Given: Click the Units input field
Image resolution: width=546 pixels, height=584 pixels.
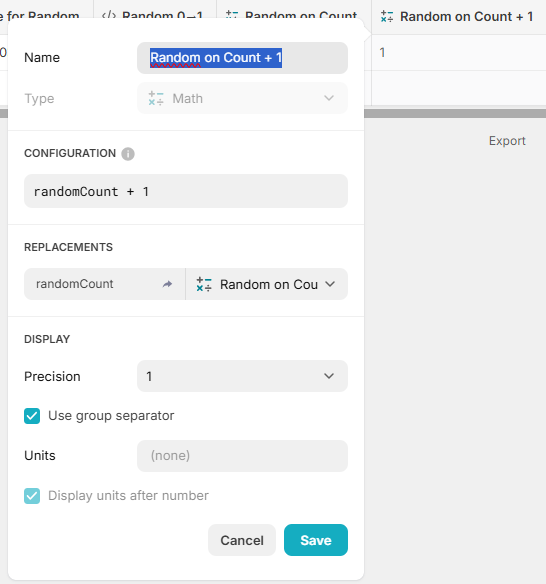Looking at the screenshot, I should pos(242,456).
